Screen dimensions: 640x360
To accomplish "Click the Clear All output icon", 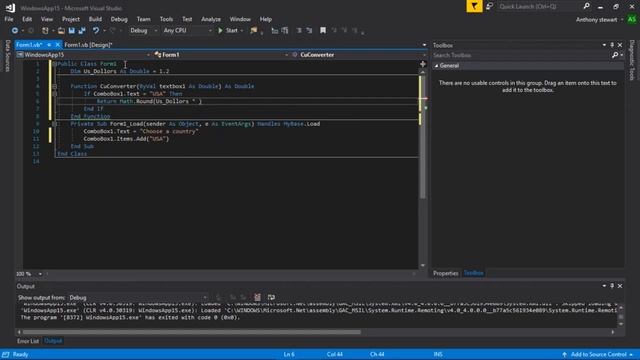I will pos(258,297).
